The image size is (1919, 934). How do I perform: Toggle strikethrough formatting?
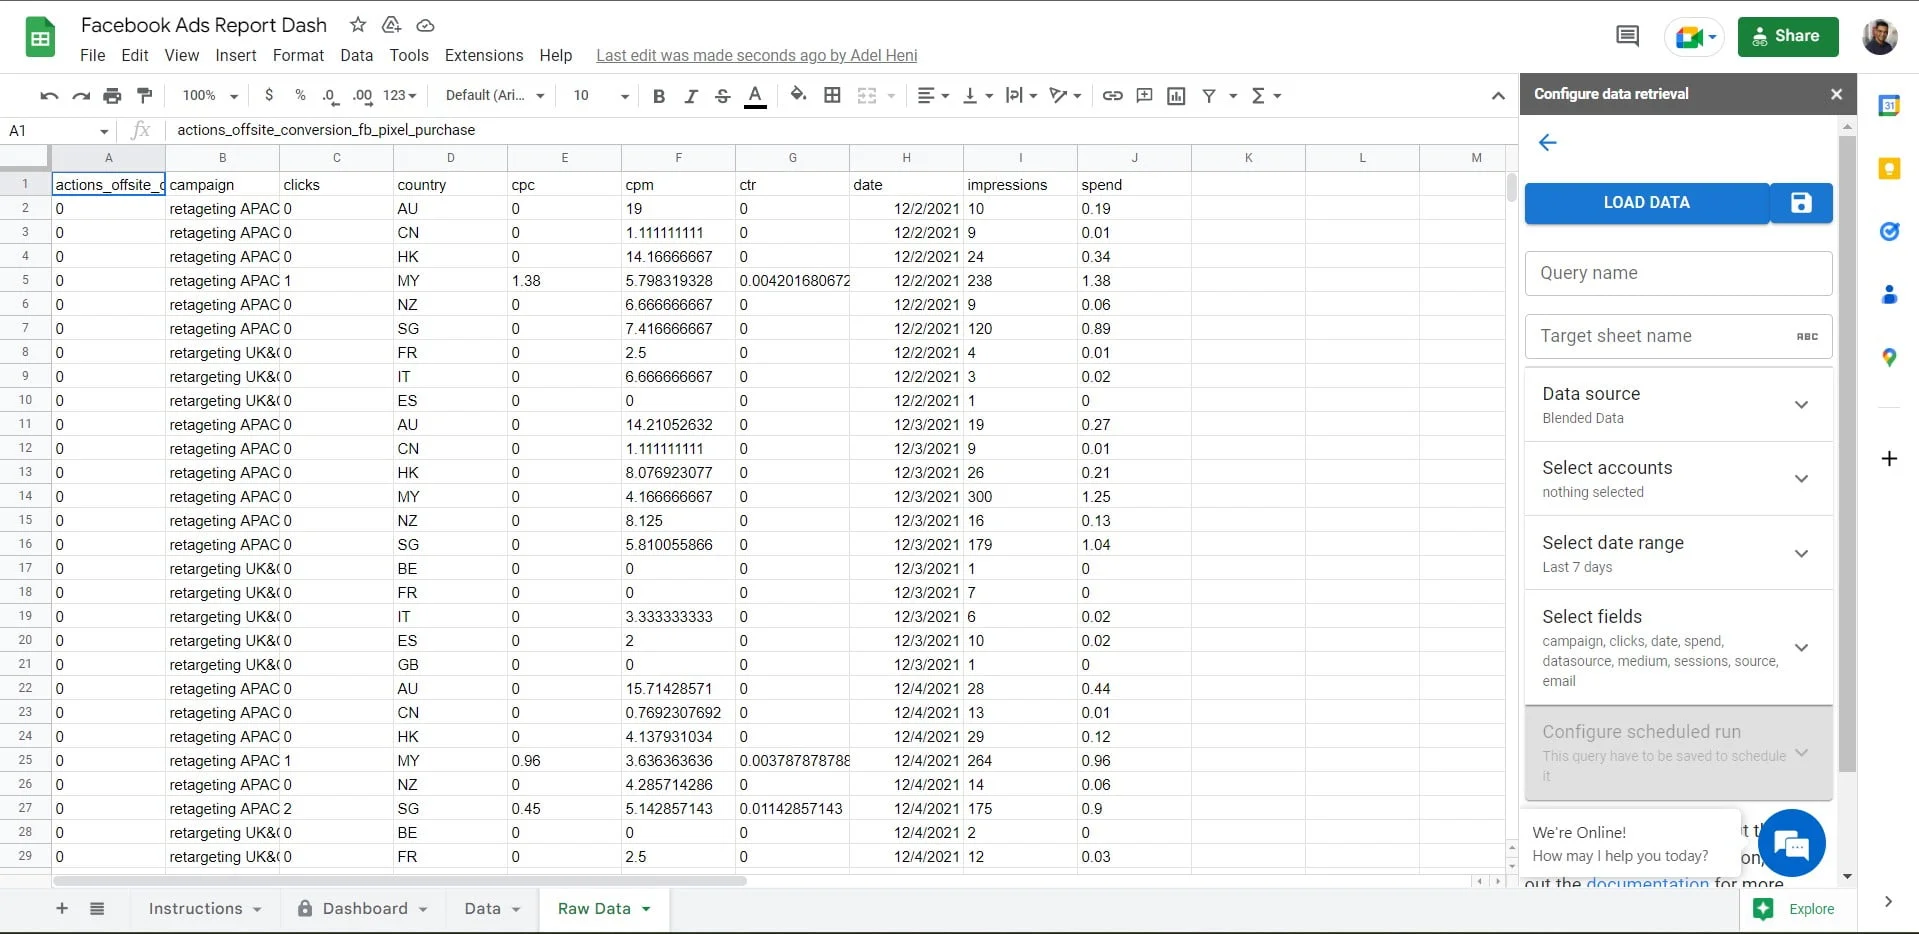pos(722,95)
